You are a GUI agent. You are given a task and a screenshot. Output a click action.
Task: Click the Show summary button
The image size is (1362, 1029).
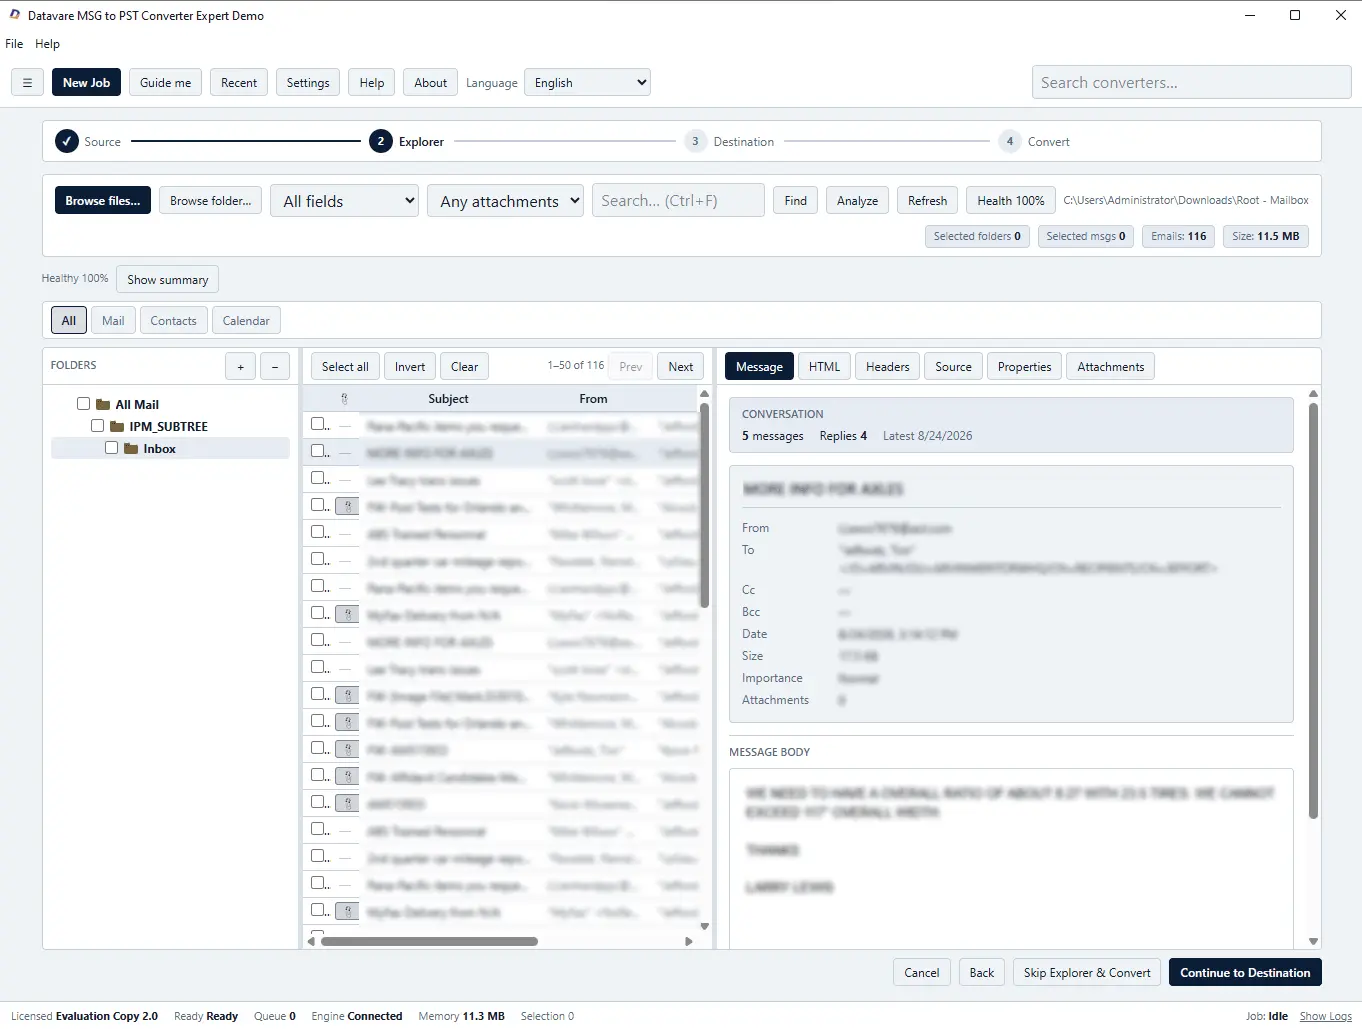(168, 280)
